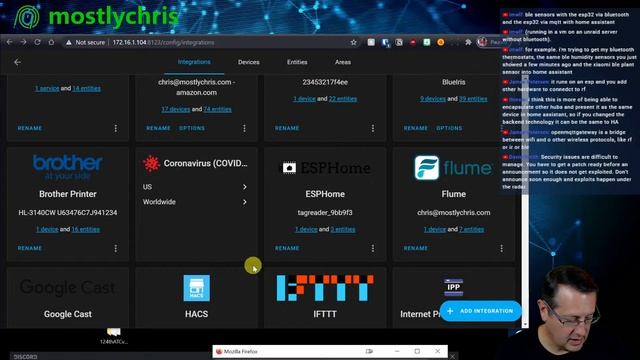640x360 pixels.
Task: Open three-dot menu on the 14 entities card
Action: [x=116, y=128]
